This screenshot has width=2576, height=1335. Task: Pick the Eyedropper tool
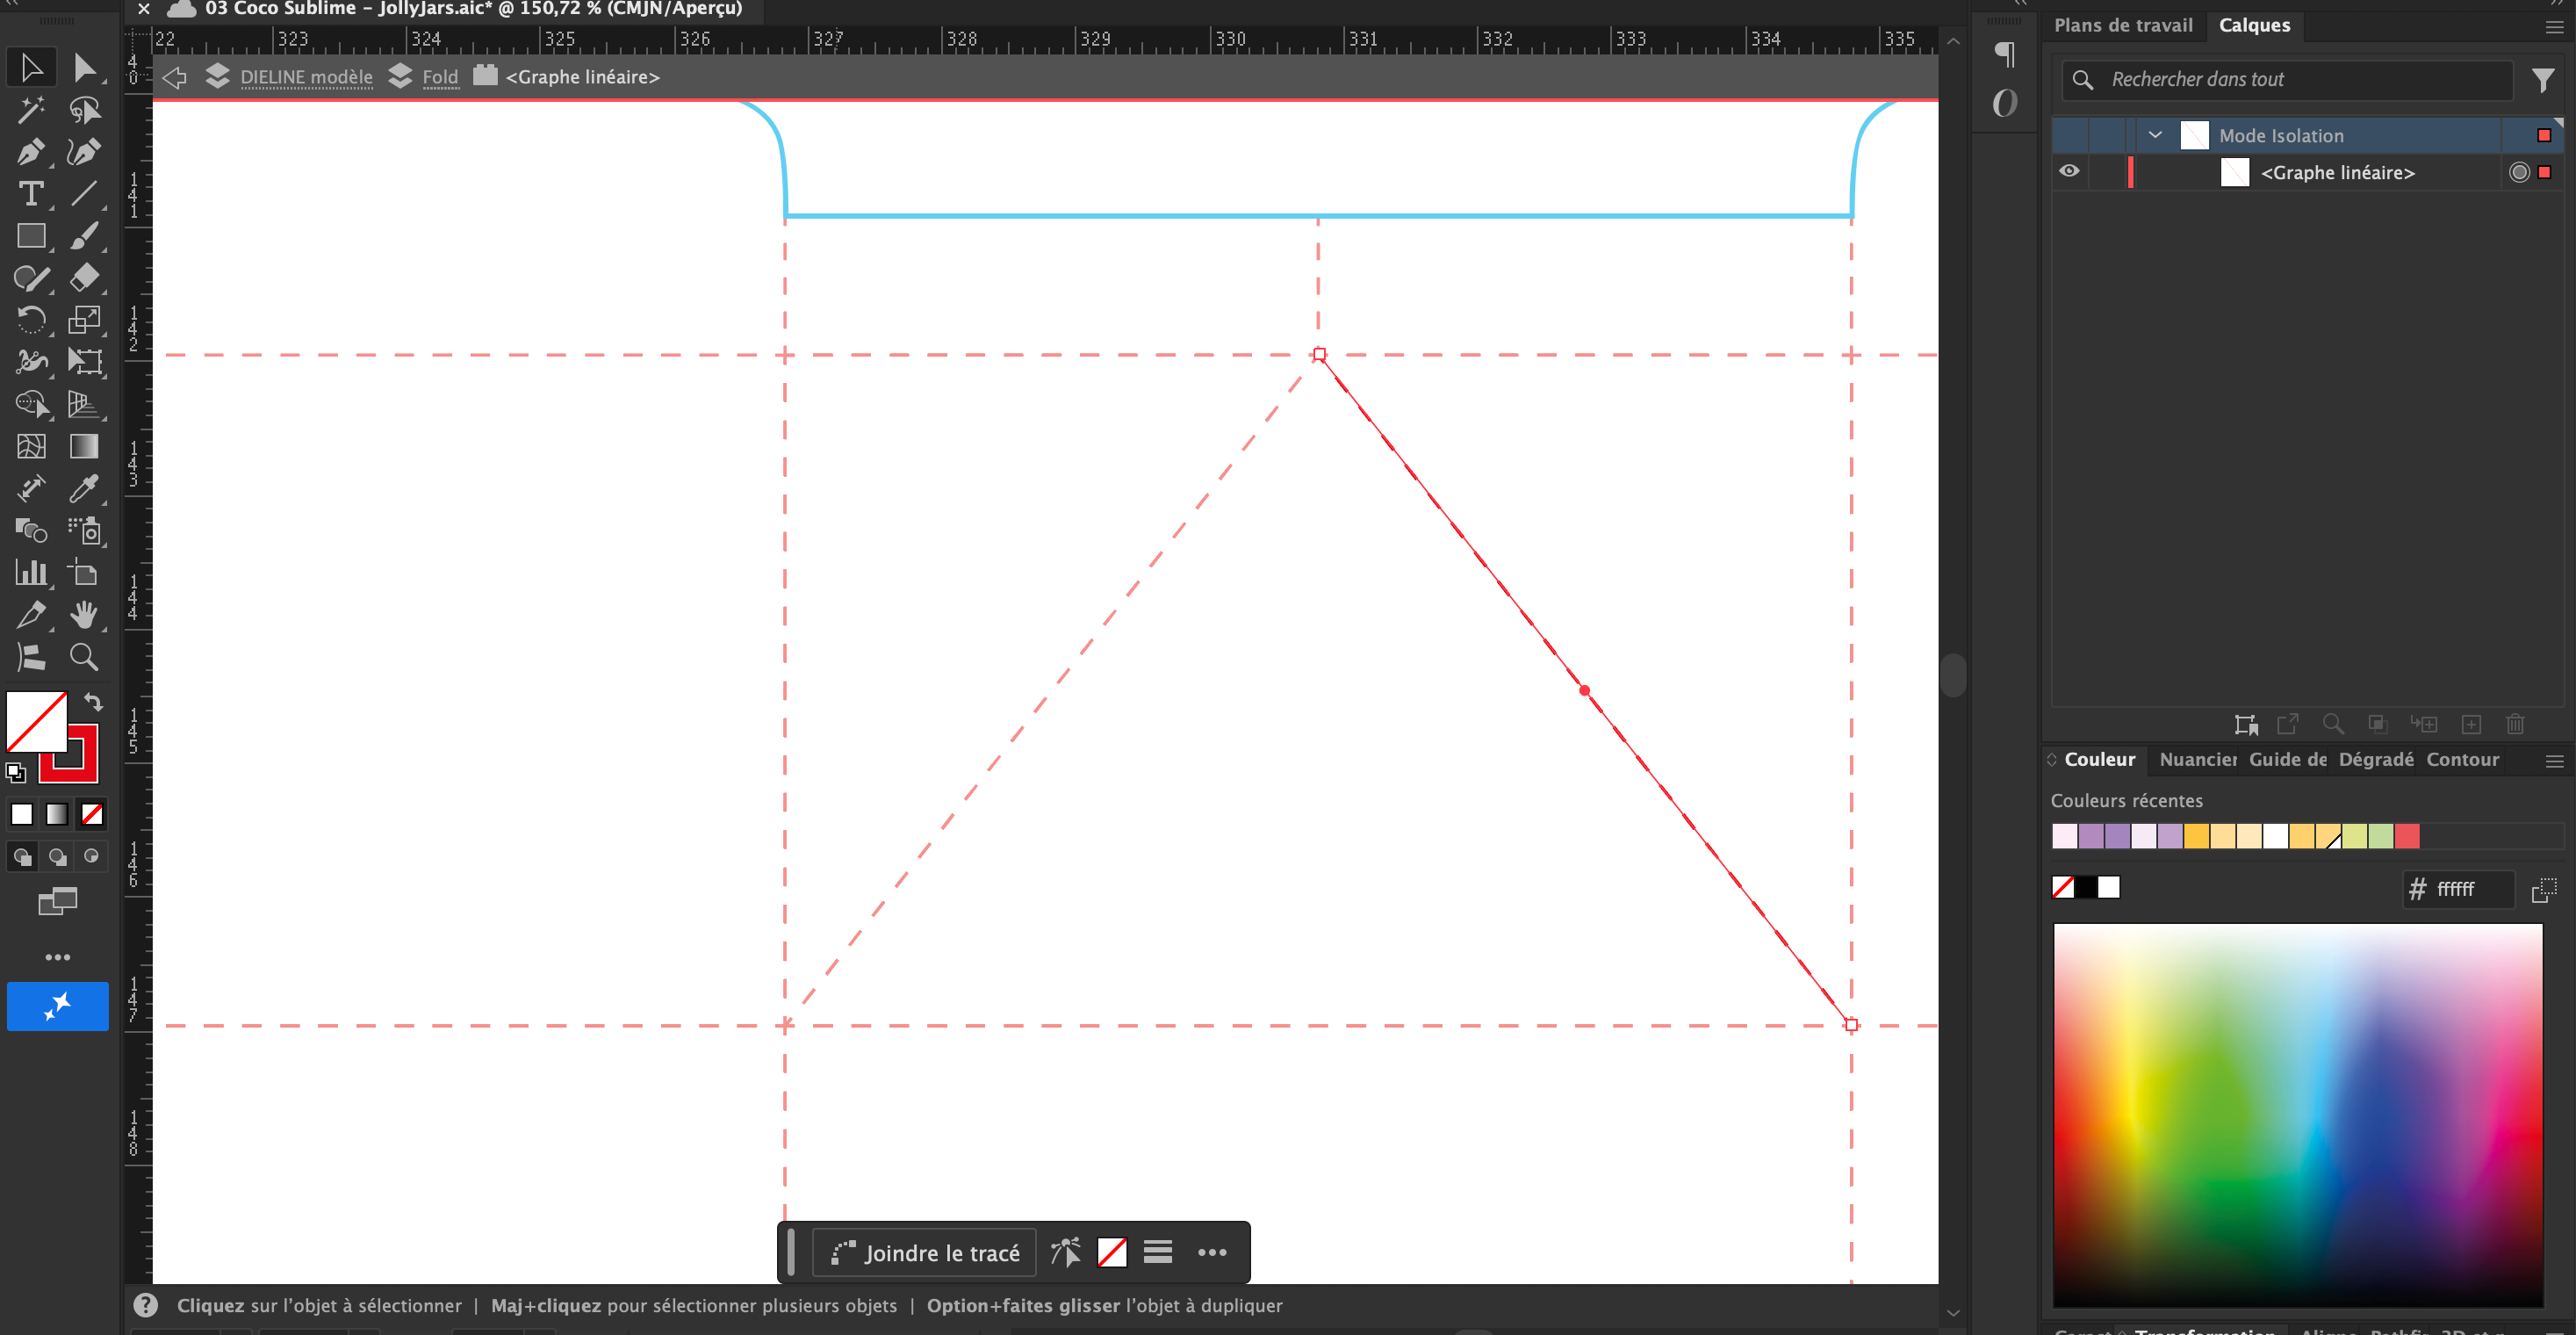point(84,489)
